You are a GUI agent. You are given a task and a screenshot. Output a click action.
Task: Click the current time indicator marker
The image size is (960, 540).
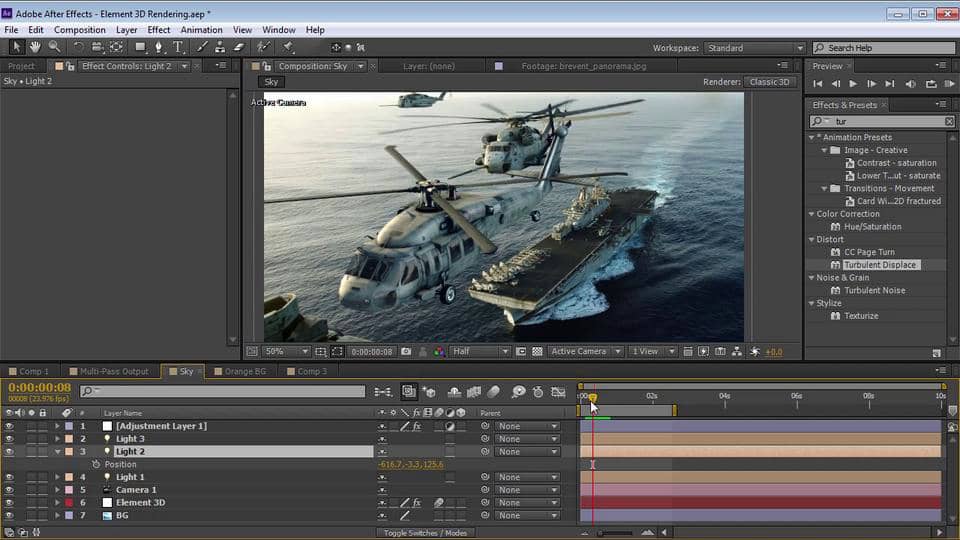593,398
